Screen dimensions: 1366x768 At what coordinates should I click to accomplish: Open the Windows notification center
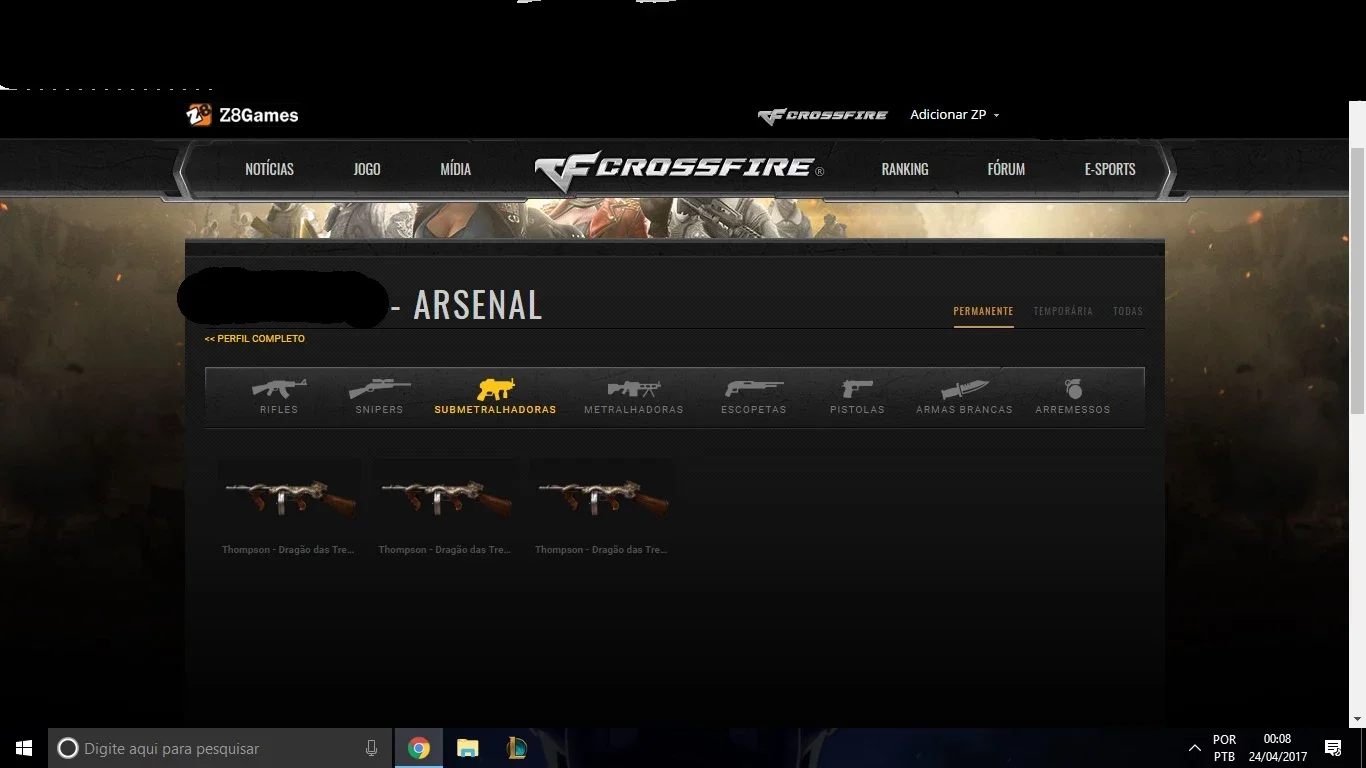pyautogui.click(x=1333, y=748)
